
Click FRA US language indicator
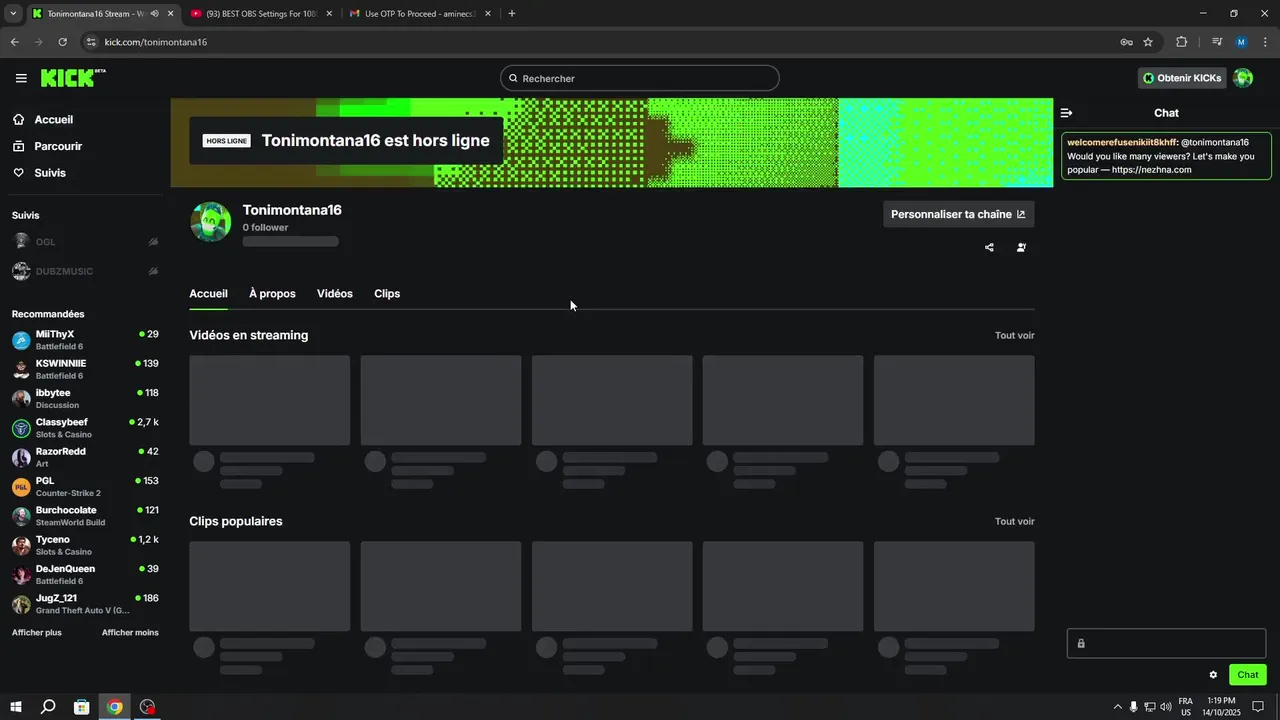click(x=1186, y=707)
